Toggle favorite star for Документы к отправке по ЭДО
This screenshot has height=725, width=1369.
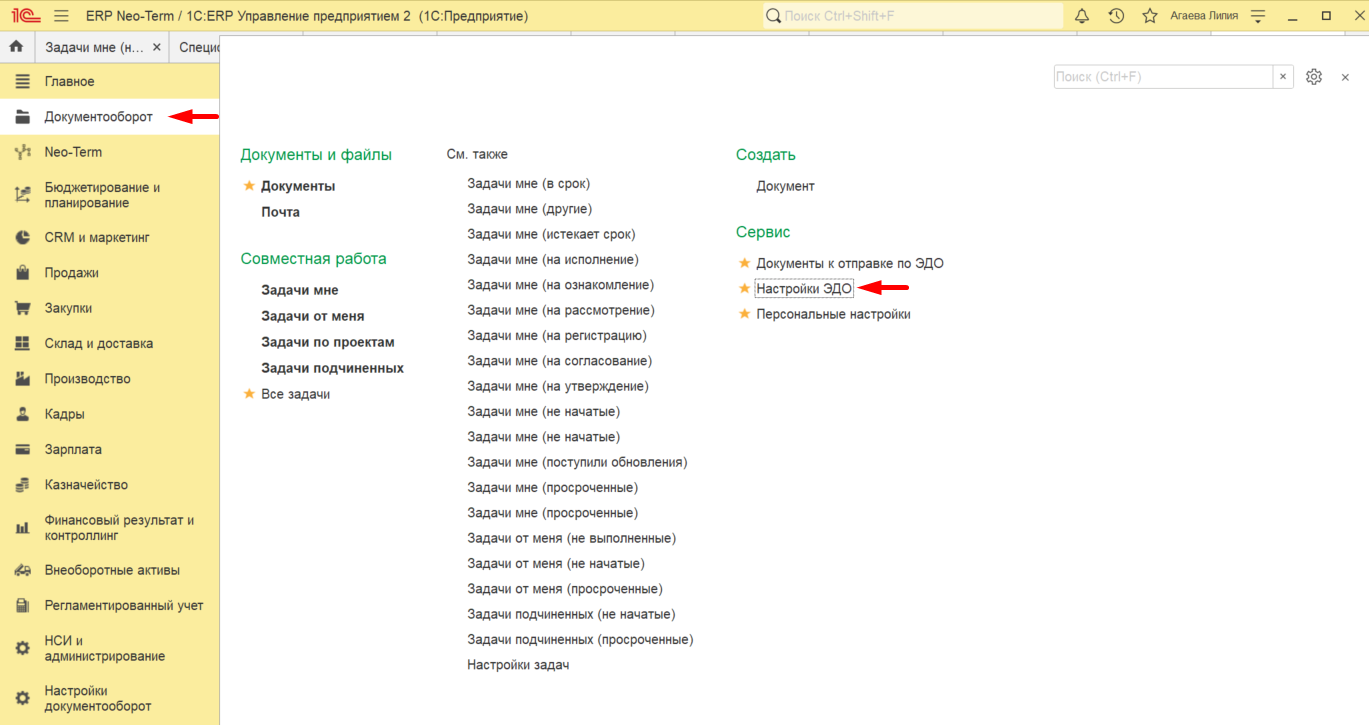pyautogui.click(x=743, y=263)
